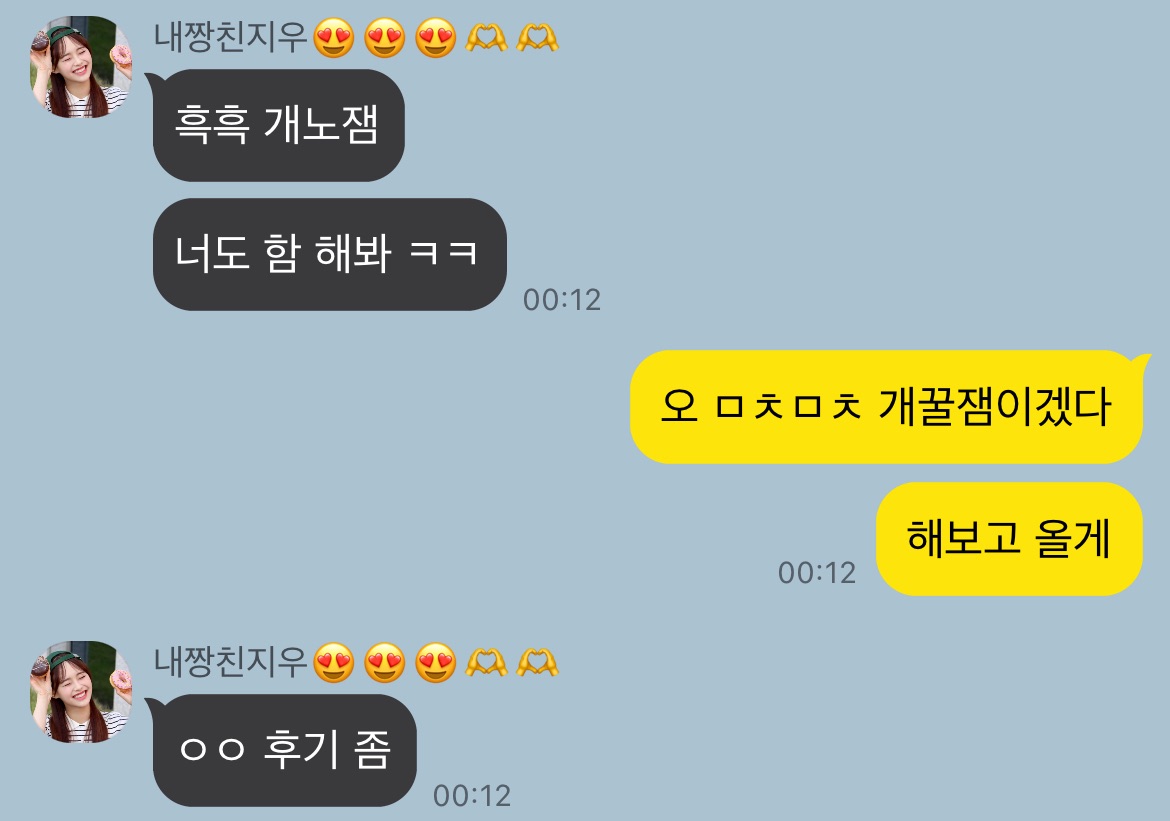Viewport: 1170px width, 821px height.
Task: Select the ㅇㅇ 후기 좀 message bubble
Action: (282, 750)
